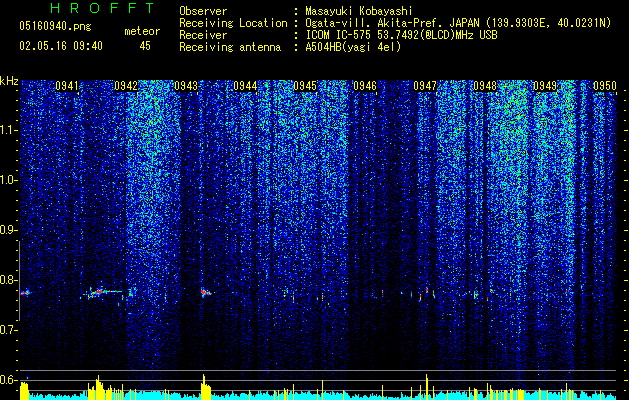629x400 pixels.
Task: Click the 0945 time marker
Action: (305, 85)
